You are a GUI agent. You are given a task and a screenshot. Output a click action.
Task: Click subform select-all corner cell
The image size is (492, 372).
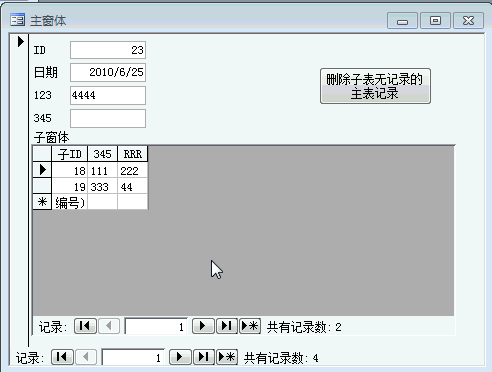click(x=42, y=154)
